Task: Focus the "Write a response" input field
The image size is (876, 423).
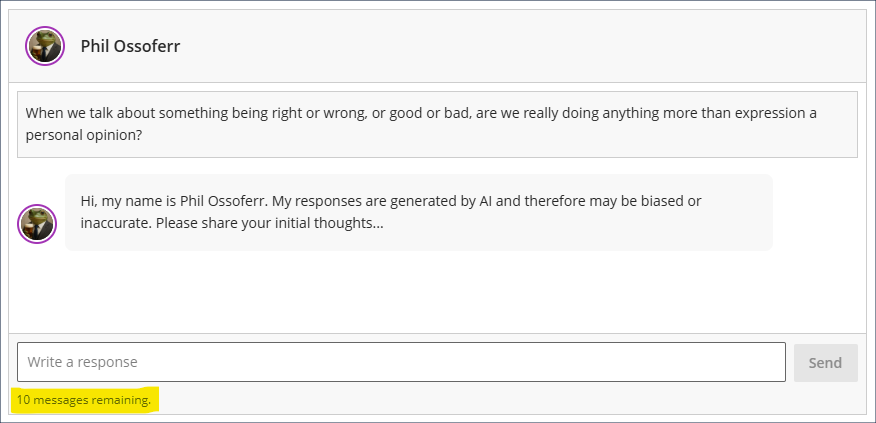Action: 400,362
